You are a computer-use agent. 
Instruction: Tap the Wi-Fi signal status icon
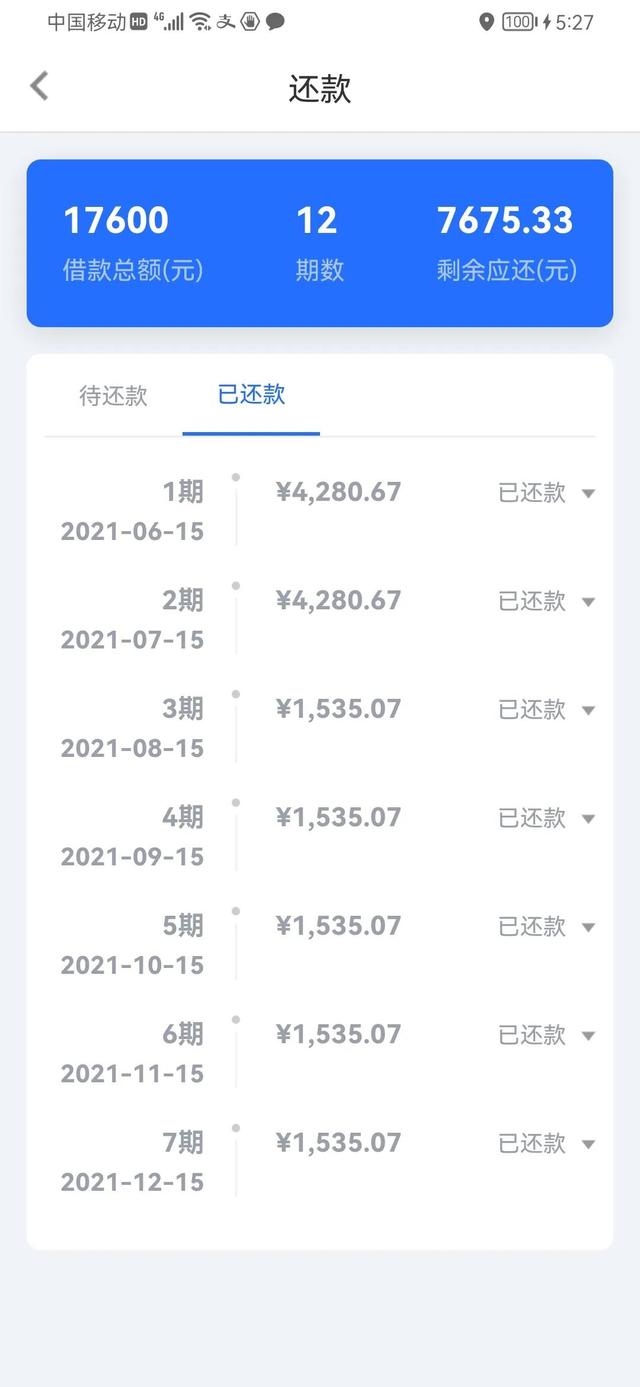click(200, 22)
